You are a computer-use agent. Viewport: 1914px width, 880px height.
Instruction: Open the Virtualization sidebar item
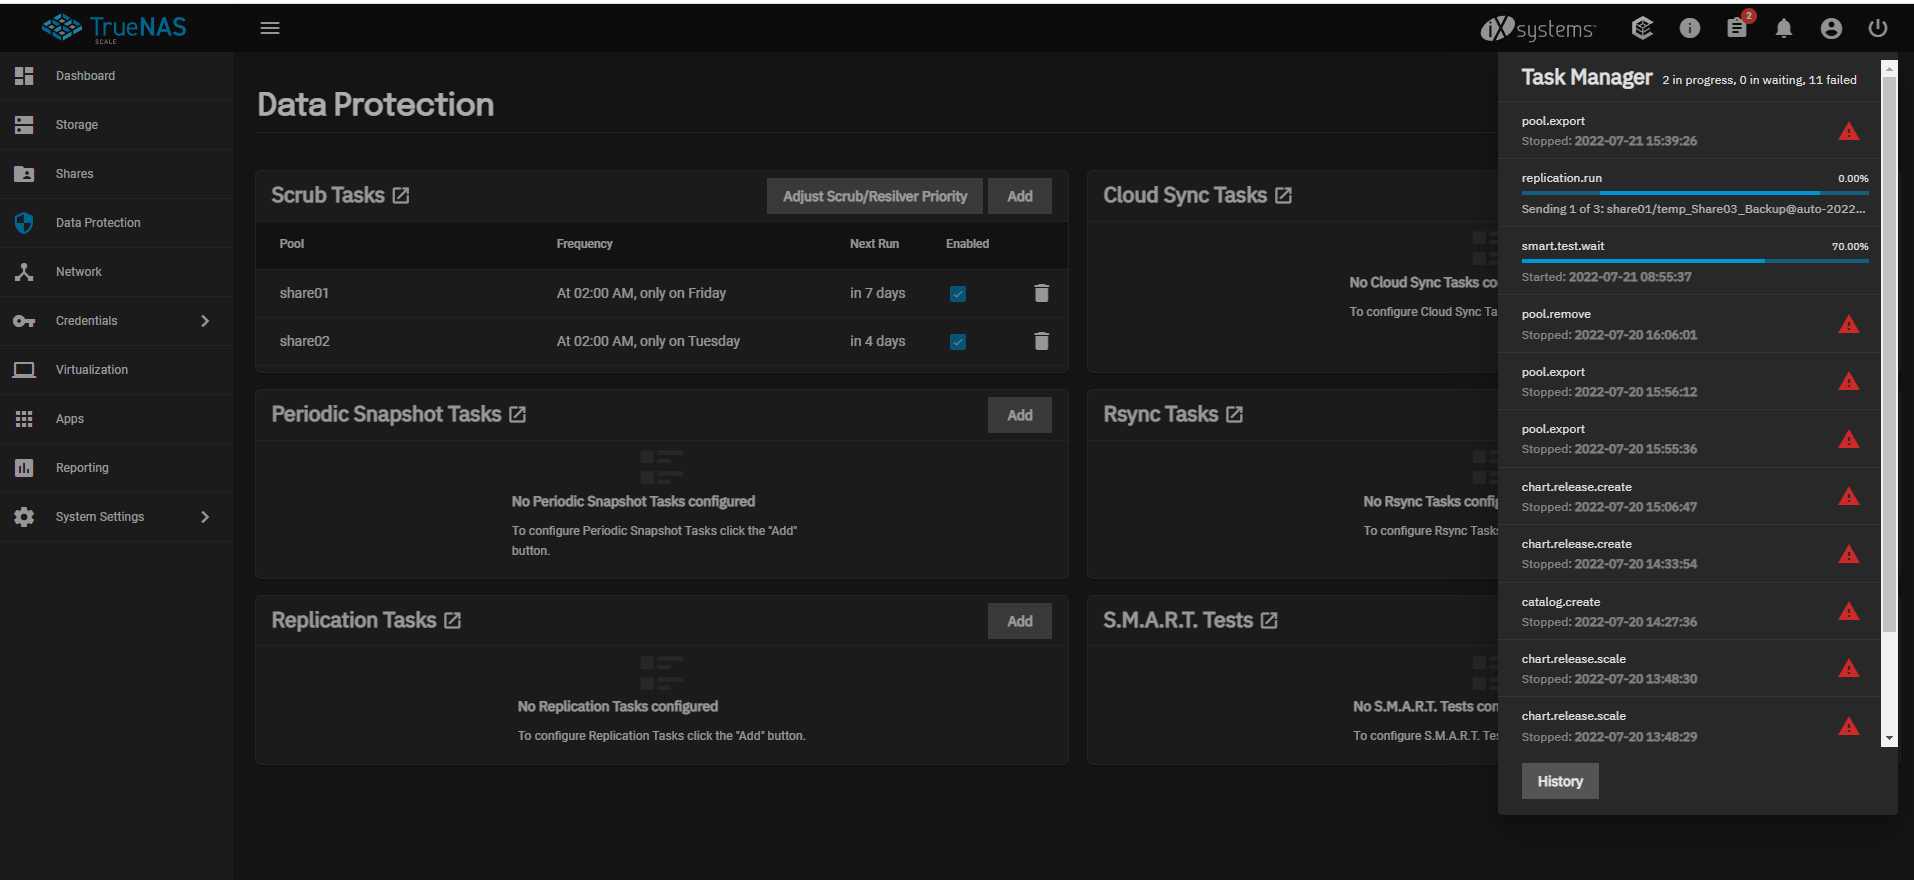click(x=92, y=370)
